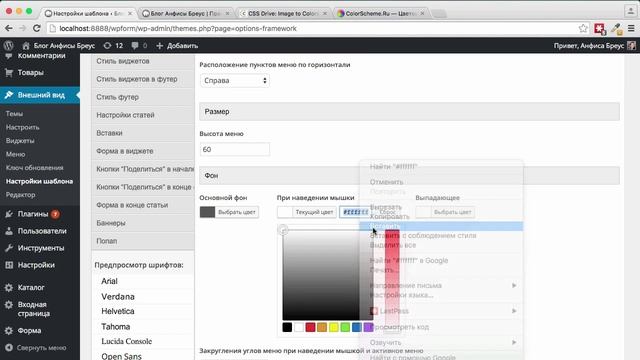This screenshot has height=360, width=640.
Task: Open the red puzzle extension icon
Action: click(600, 29)
